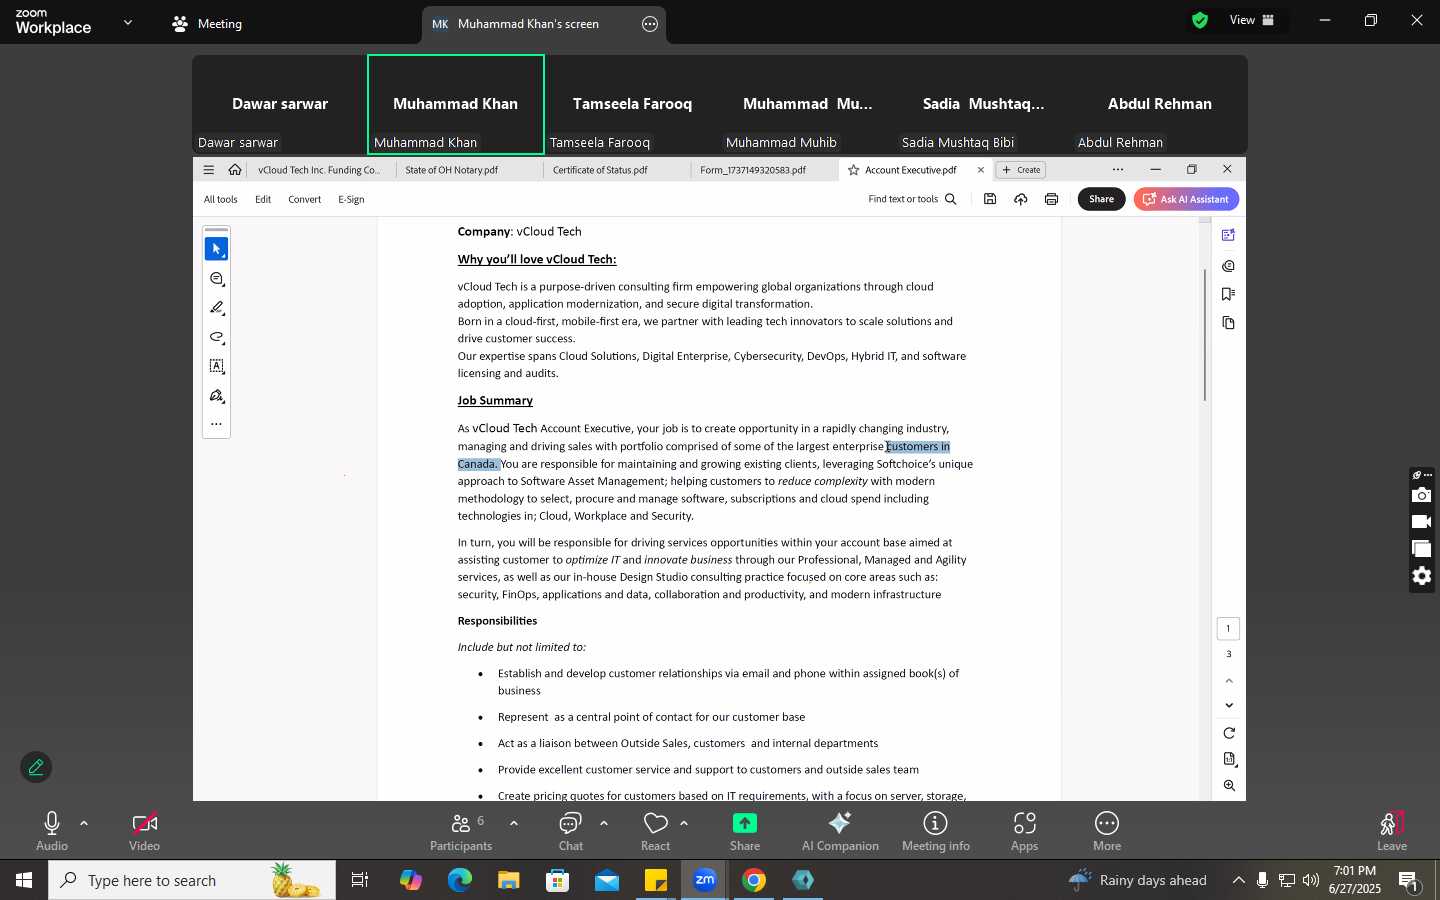Screen dimensions: 1440x900
Task: Expand audio options caret
Action: (84, 824)
